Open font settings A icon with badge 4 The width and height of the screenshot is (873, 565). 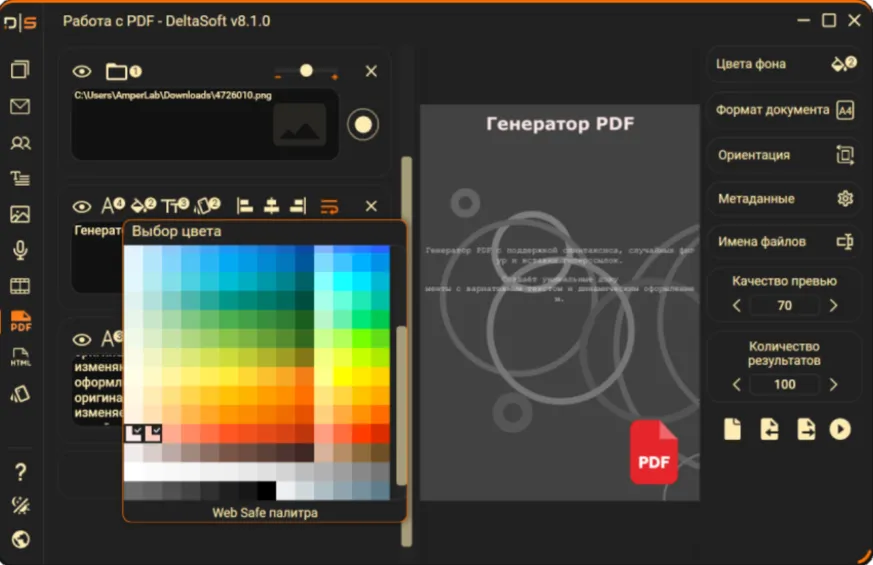click(113, 205)
